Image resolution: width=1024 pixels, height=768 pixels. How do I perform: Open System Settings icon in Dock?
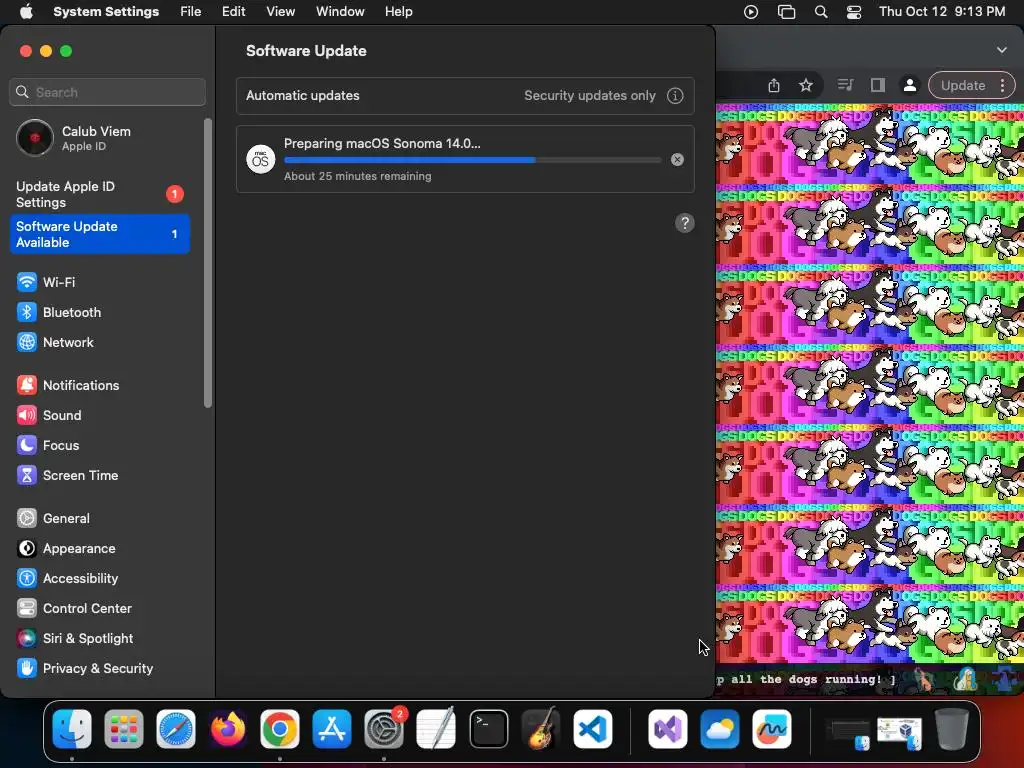click(x=384, y=729)
